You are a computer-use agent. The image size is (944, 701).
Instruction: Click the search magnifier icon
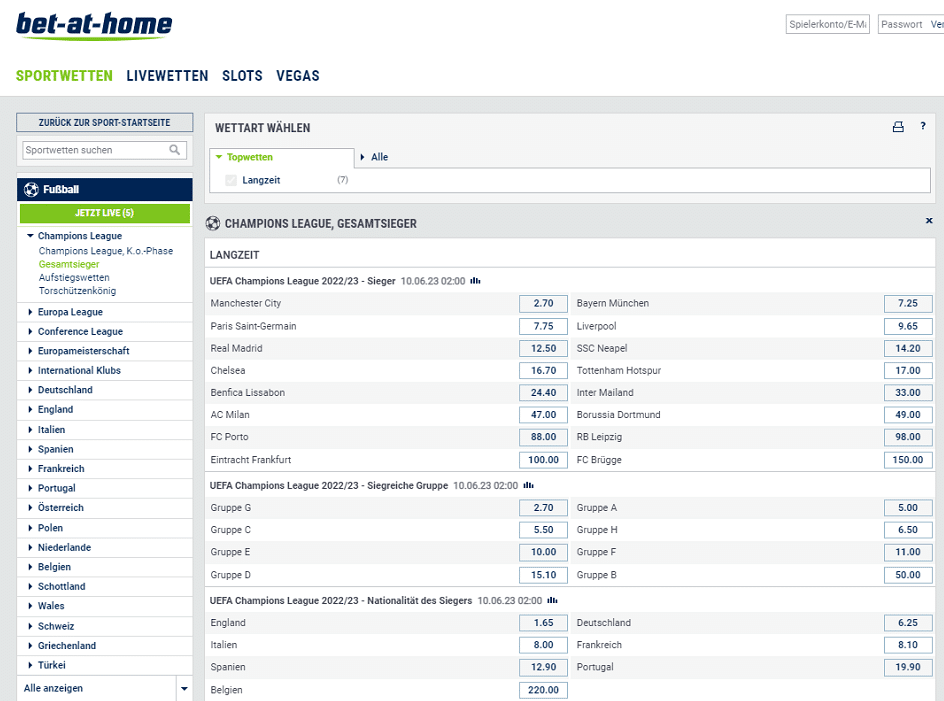coord(175,150)
